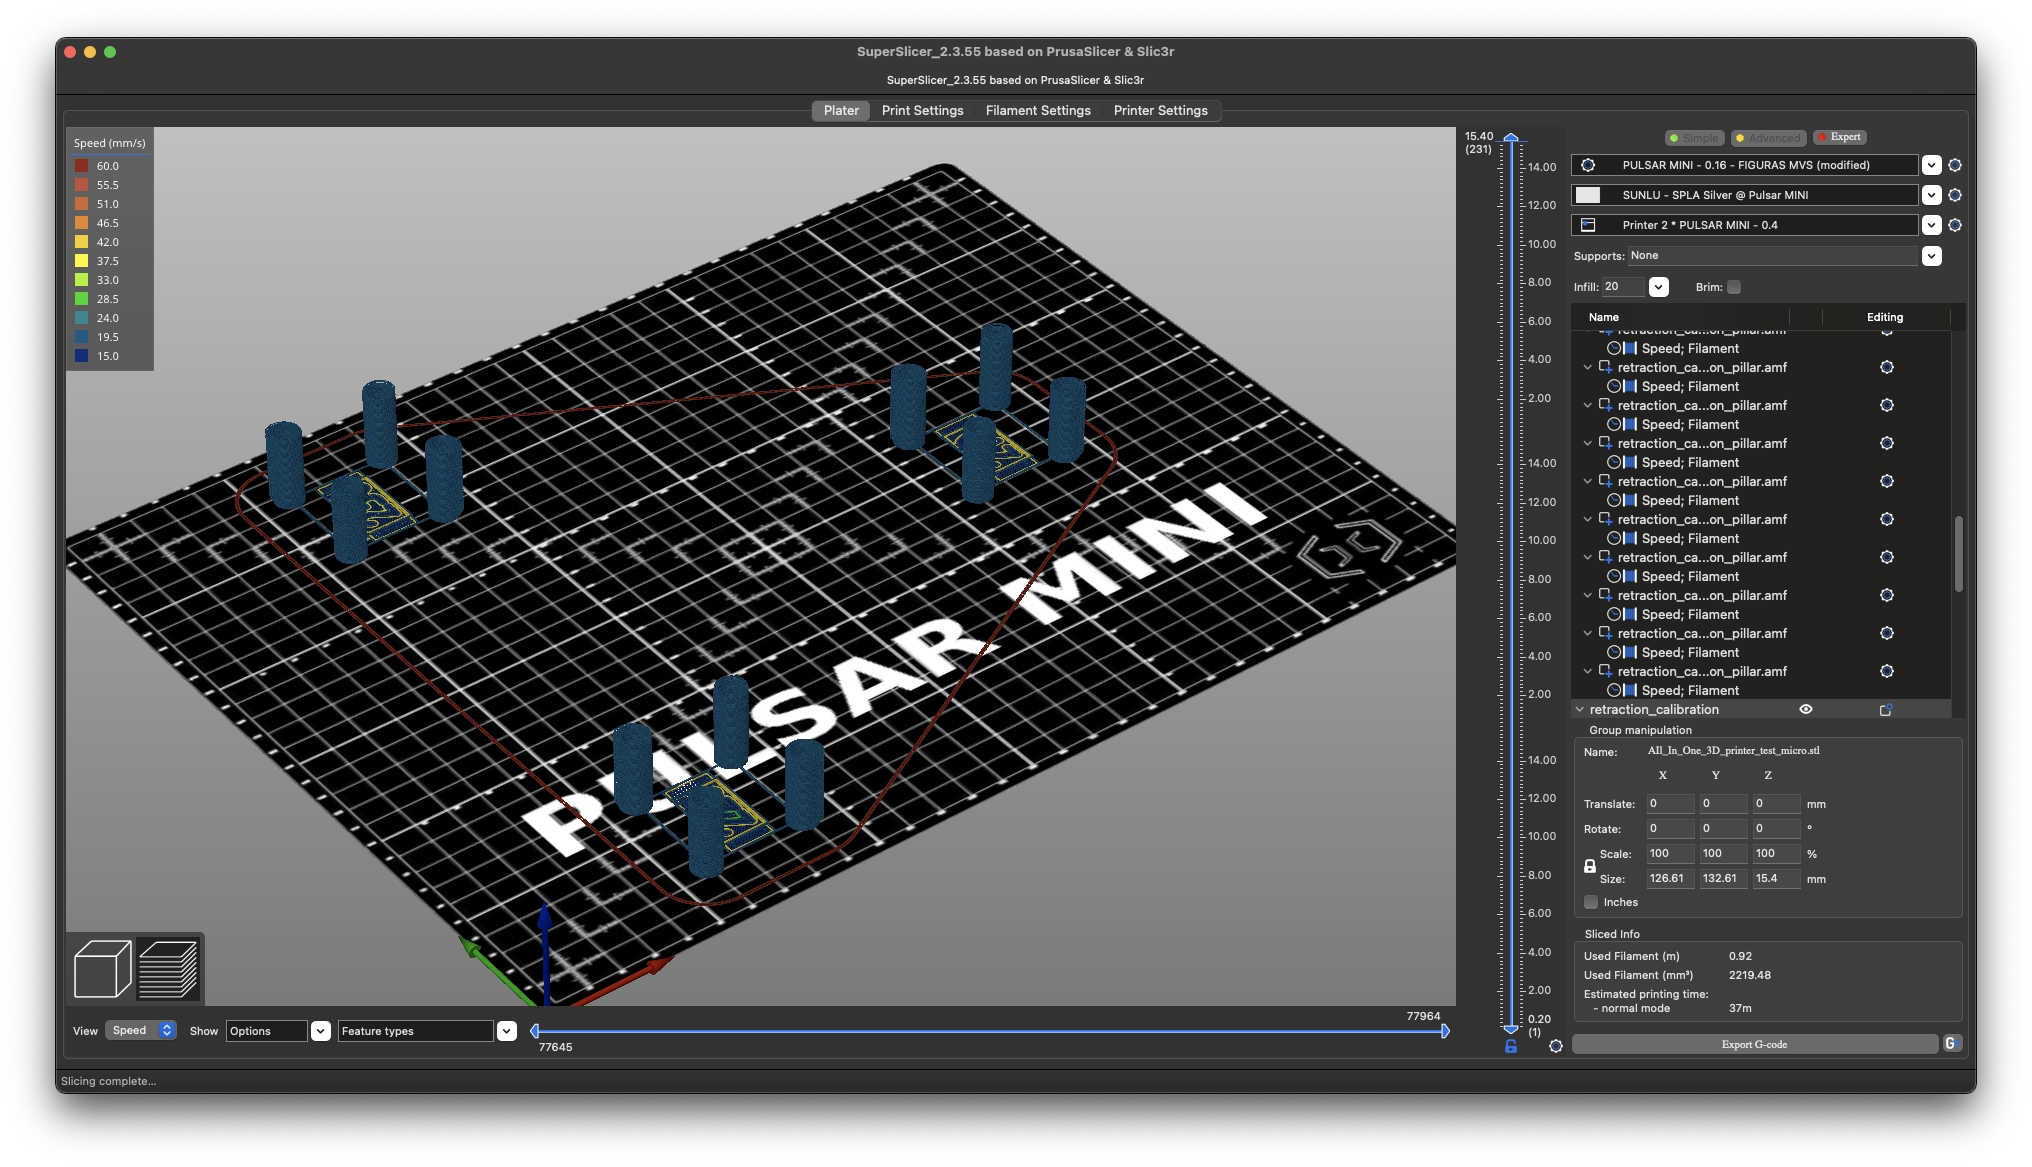Open Feature types dropdown arrow

coord(507,1031)
